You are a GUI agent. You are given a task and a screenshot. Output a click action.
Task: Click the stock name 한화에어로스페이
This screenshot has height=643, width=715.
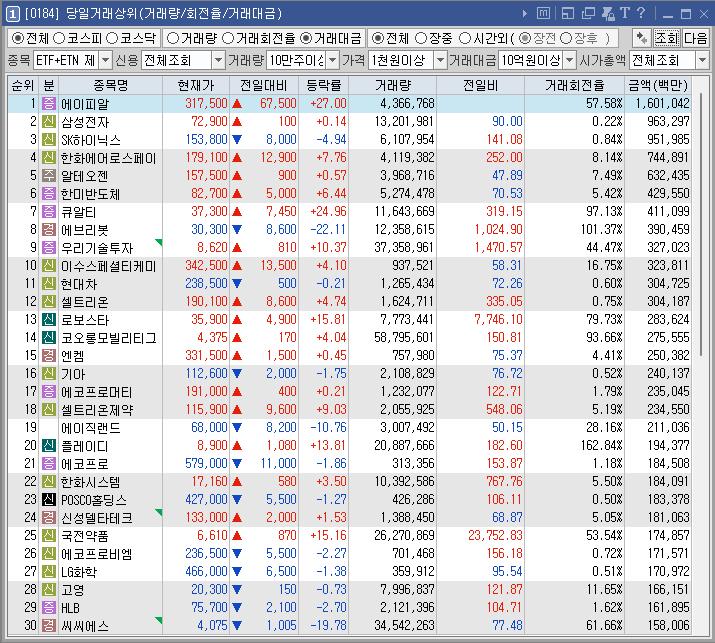(108, 158)
